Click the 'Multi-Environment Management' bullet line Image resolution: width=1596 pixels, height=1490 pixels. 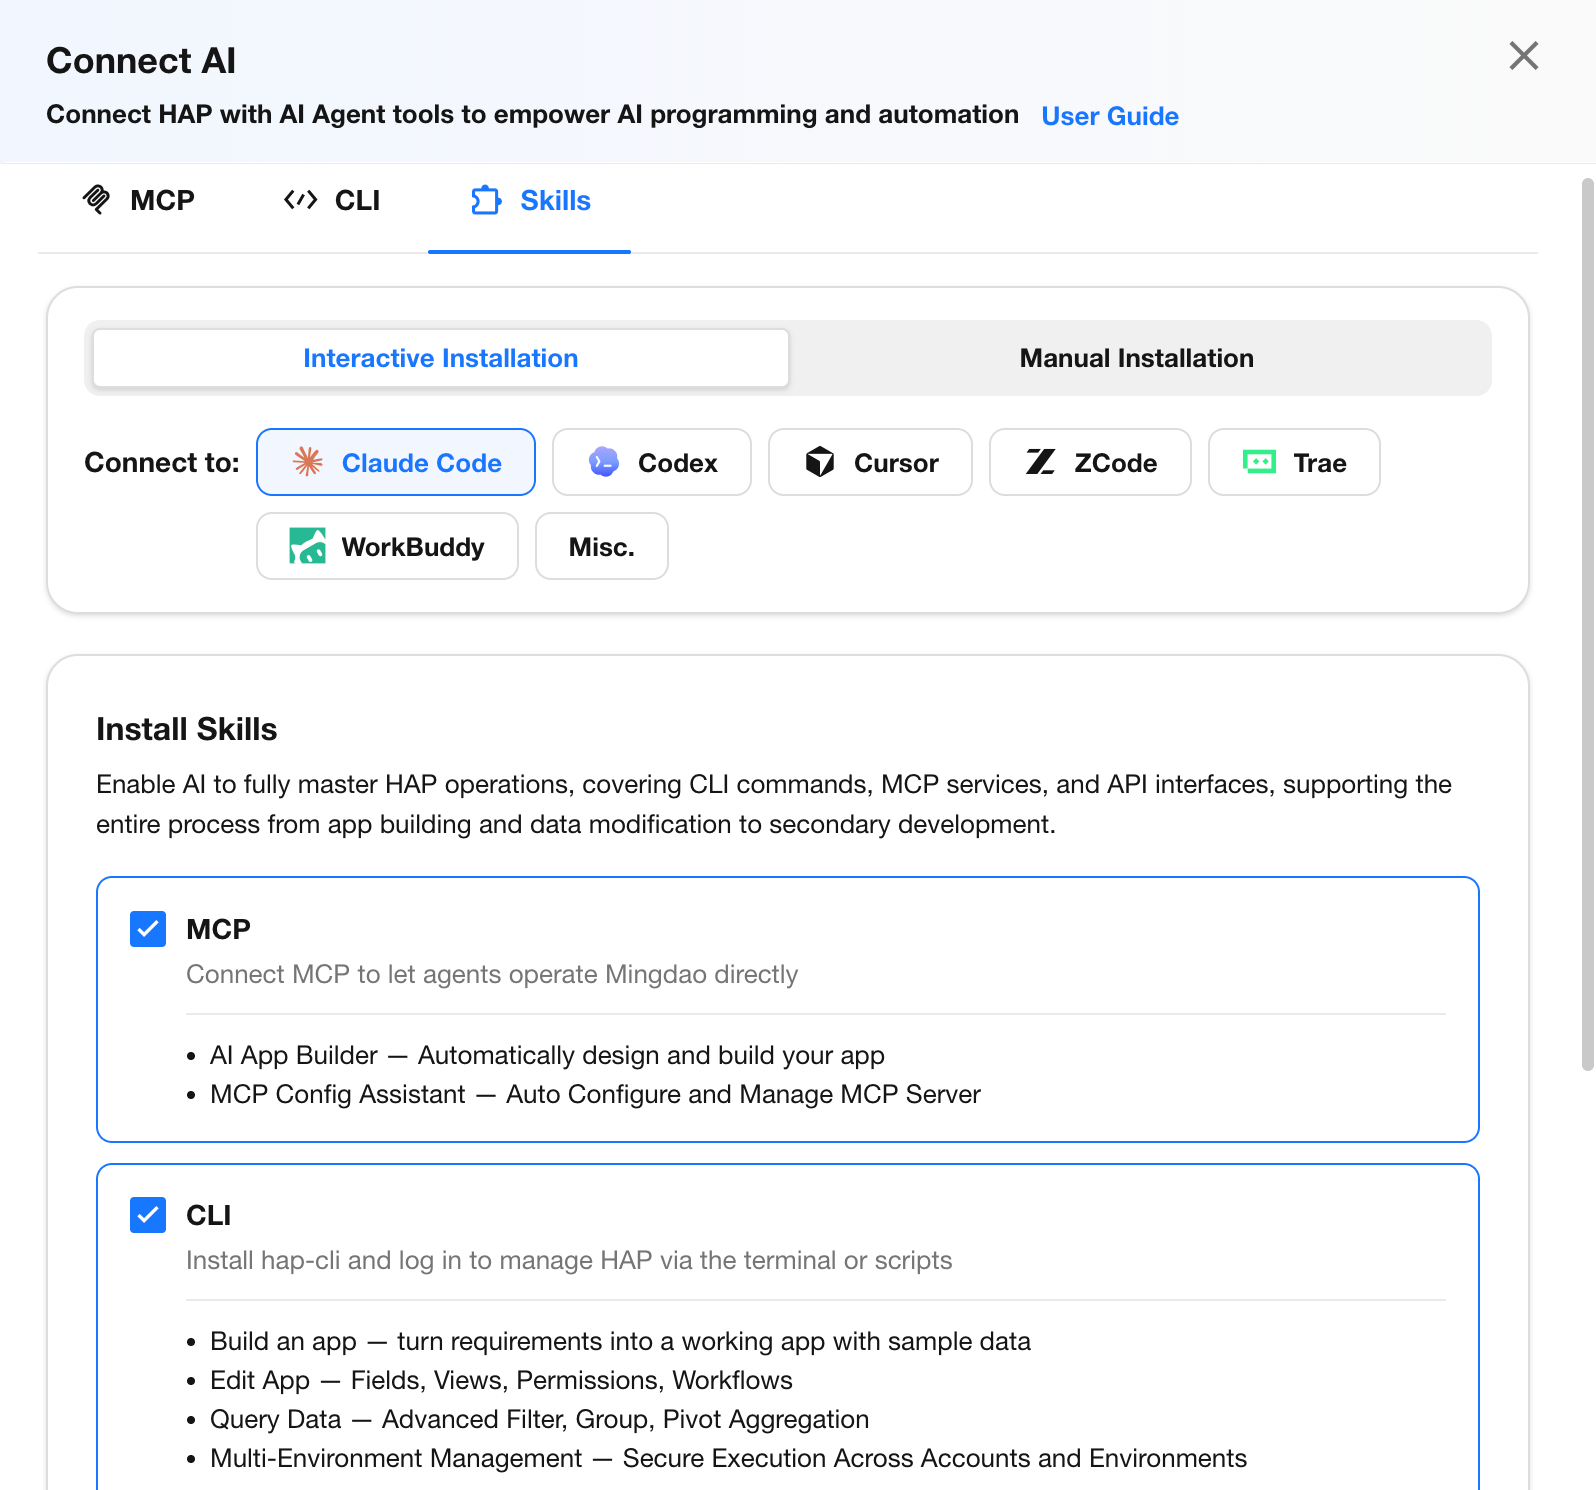(728, 1458)
